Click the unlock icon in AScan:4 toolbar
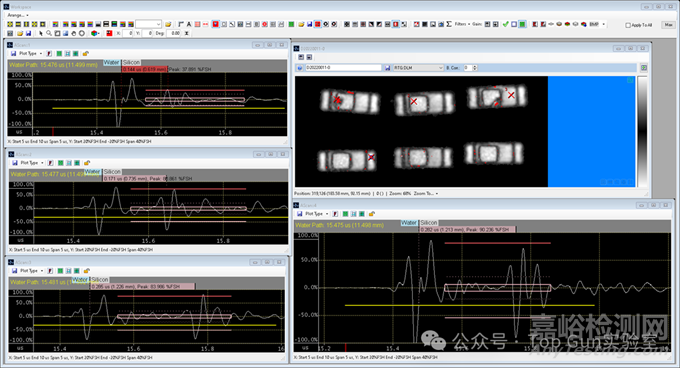 tap(372, 214)
